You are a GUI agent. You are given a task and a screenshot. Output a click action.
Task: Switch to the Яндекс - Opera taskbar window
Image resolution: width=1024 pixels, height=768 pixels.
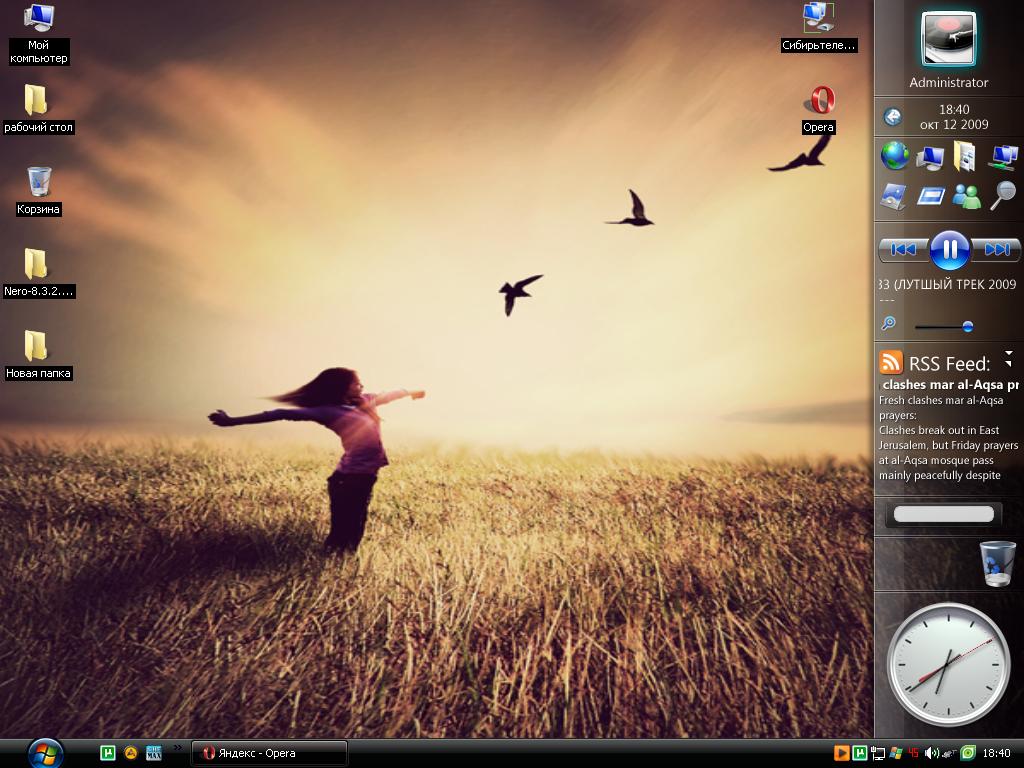coord(268,753)
